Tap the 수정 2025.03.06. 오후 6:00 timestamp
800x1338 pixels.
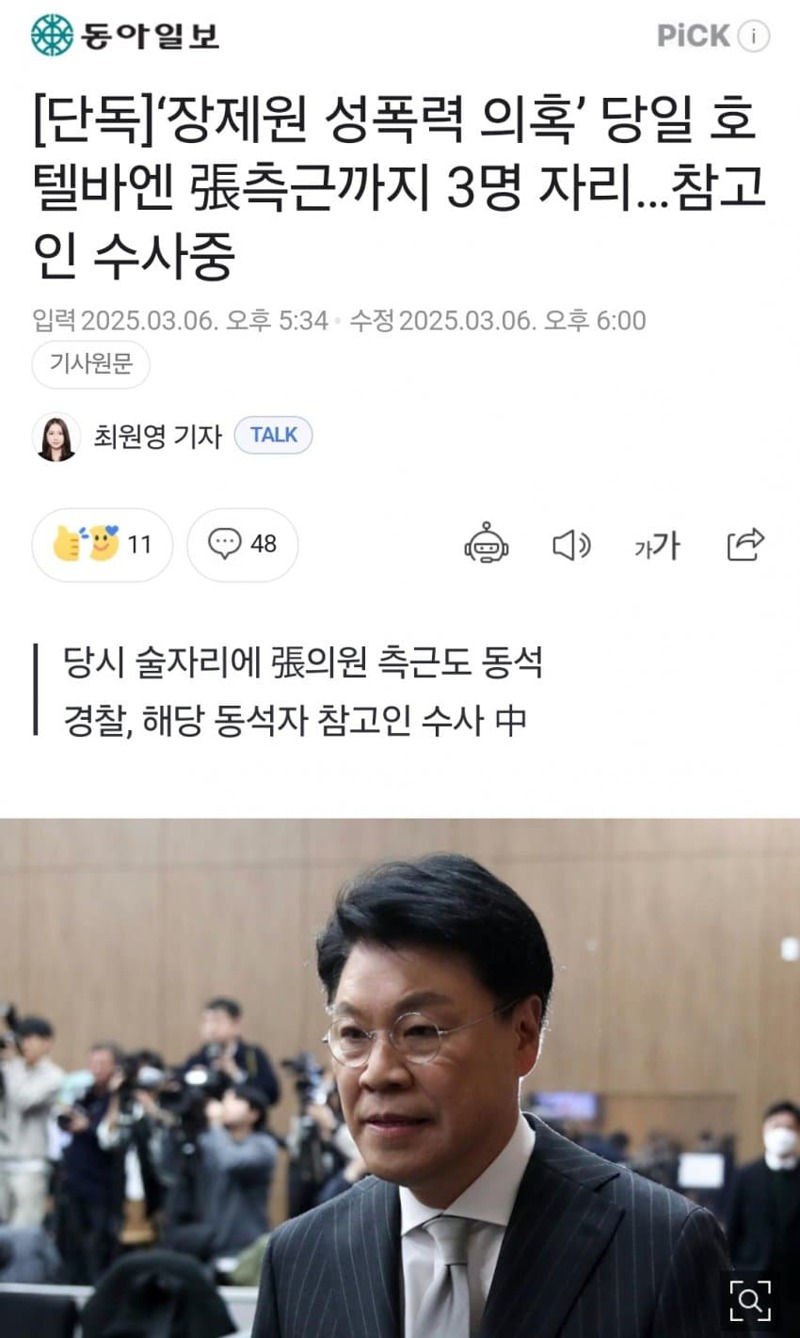tap(497, 321)
